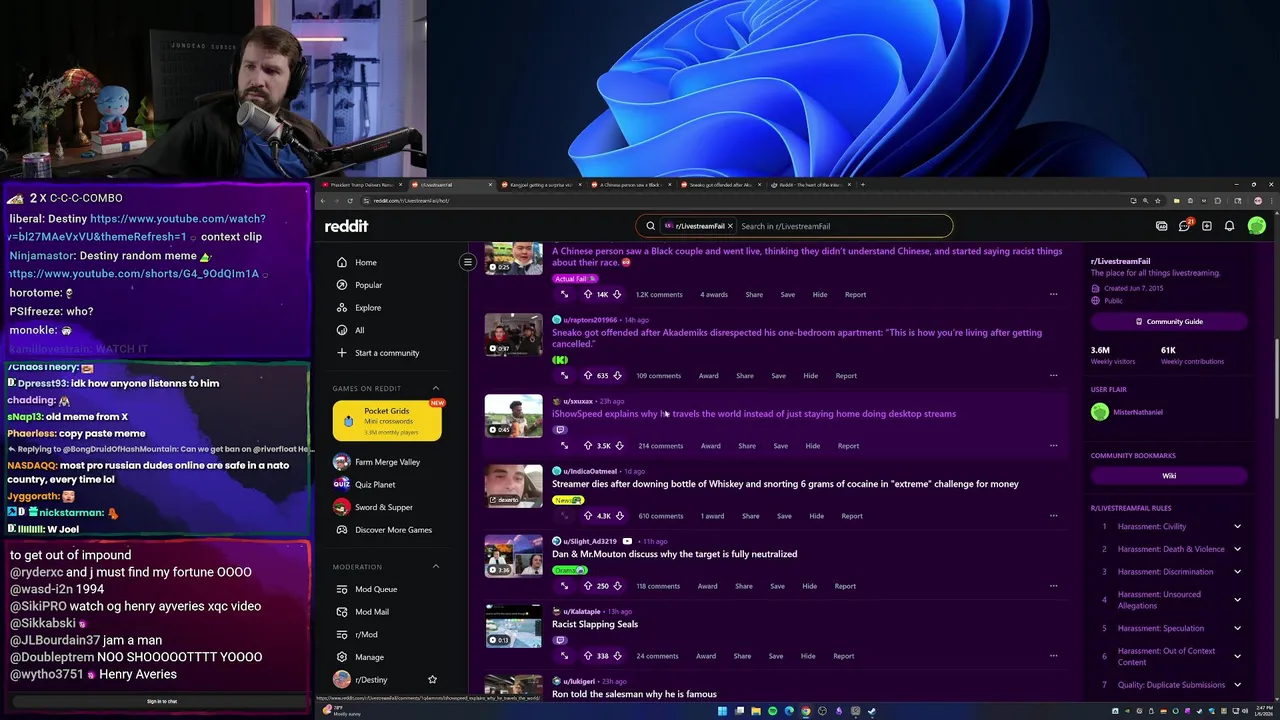The width and height of the screenshot is (1280, 720).
Task: Open more options for Streamer dies post
Action: (x=1053, y=516)
